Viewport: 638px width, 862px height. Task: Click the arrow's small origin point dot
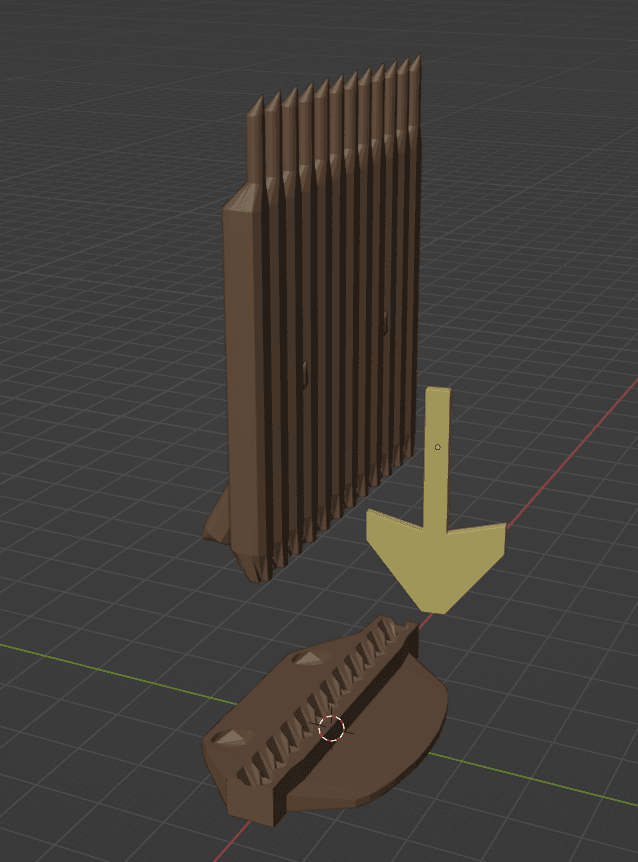coord(437,447)
